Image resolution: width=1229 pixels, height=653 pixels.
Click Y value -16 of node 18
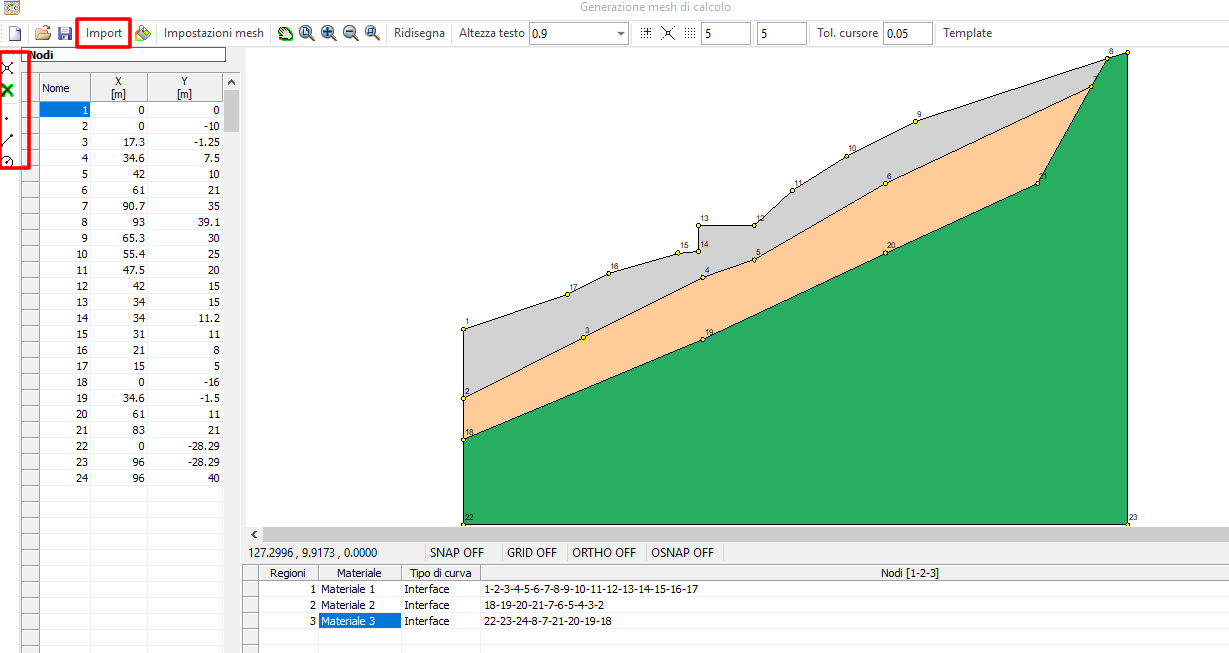tap(184, 382)
